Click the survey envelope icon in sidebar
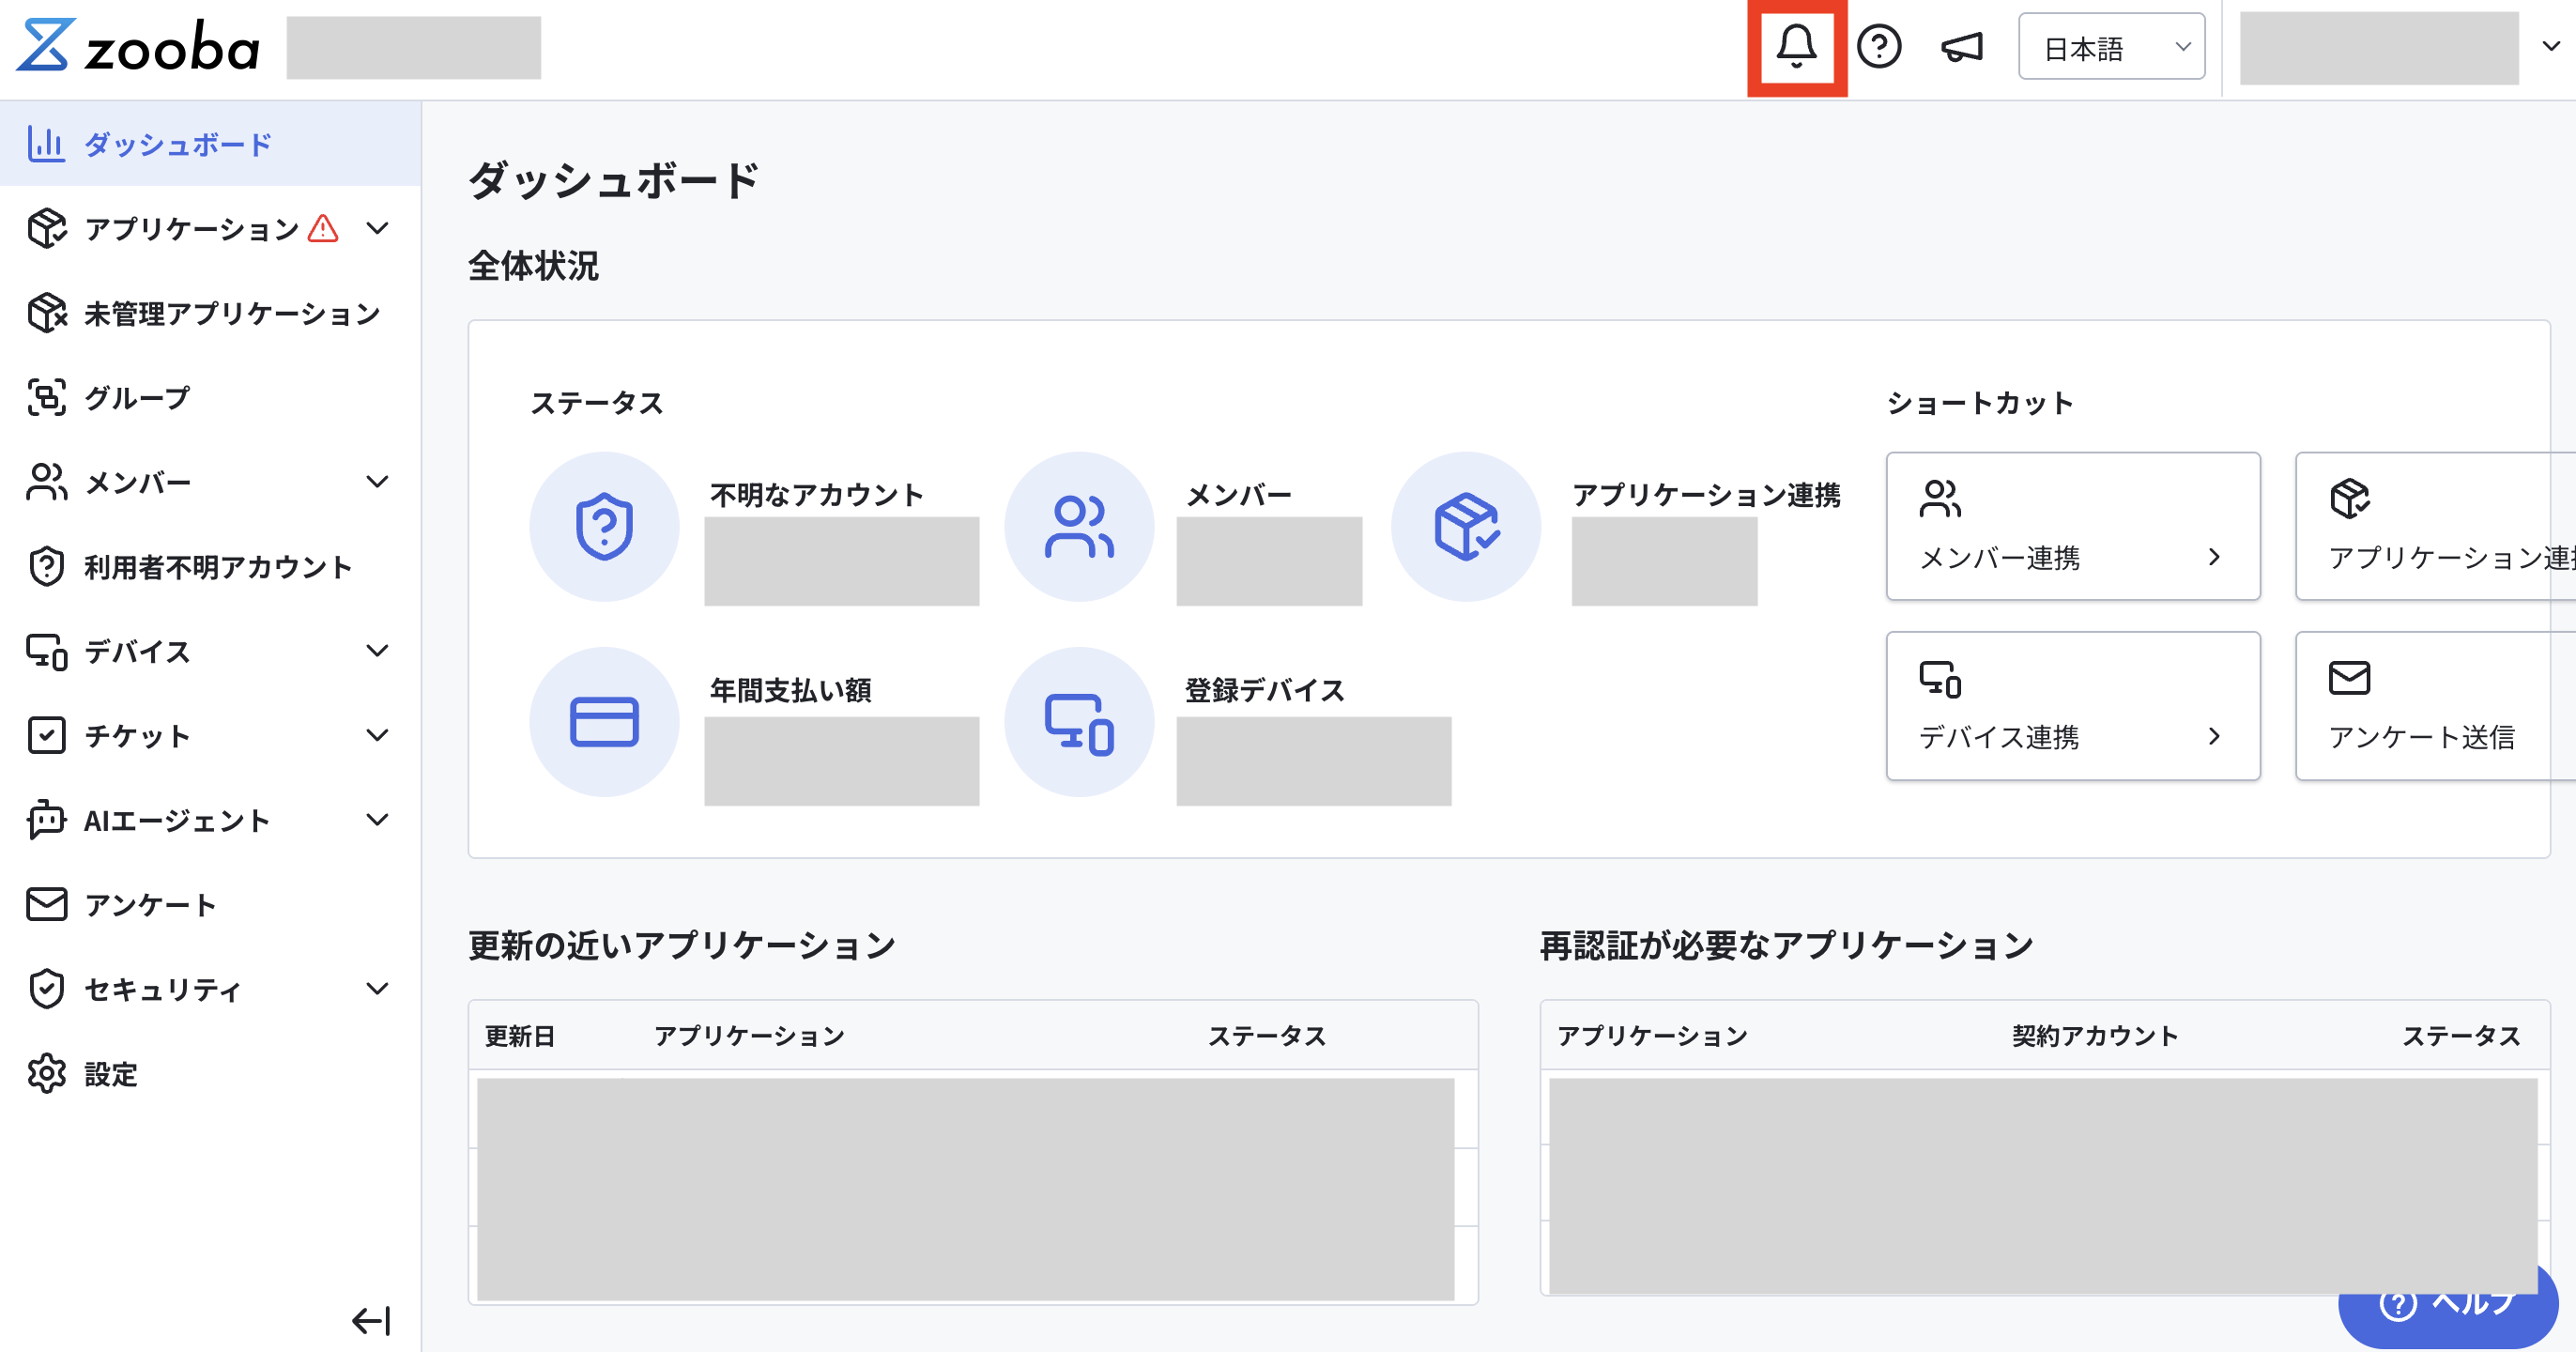The width and height of the screenshot is (2576, 1352). [46, 904]
